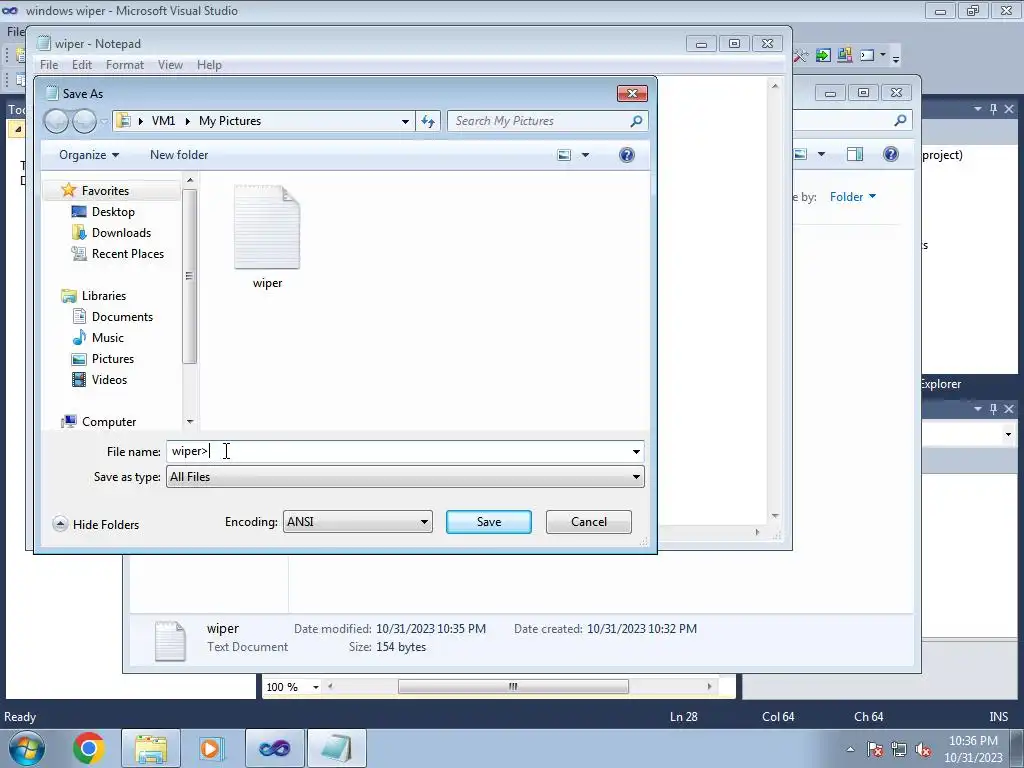Click the Back navigation arrow in Save As
Image resolution: width=1024 pixels, height=768 pixels.
click(56, 121)
